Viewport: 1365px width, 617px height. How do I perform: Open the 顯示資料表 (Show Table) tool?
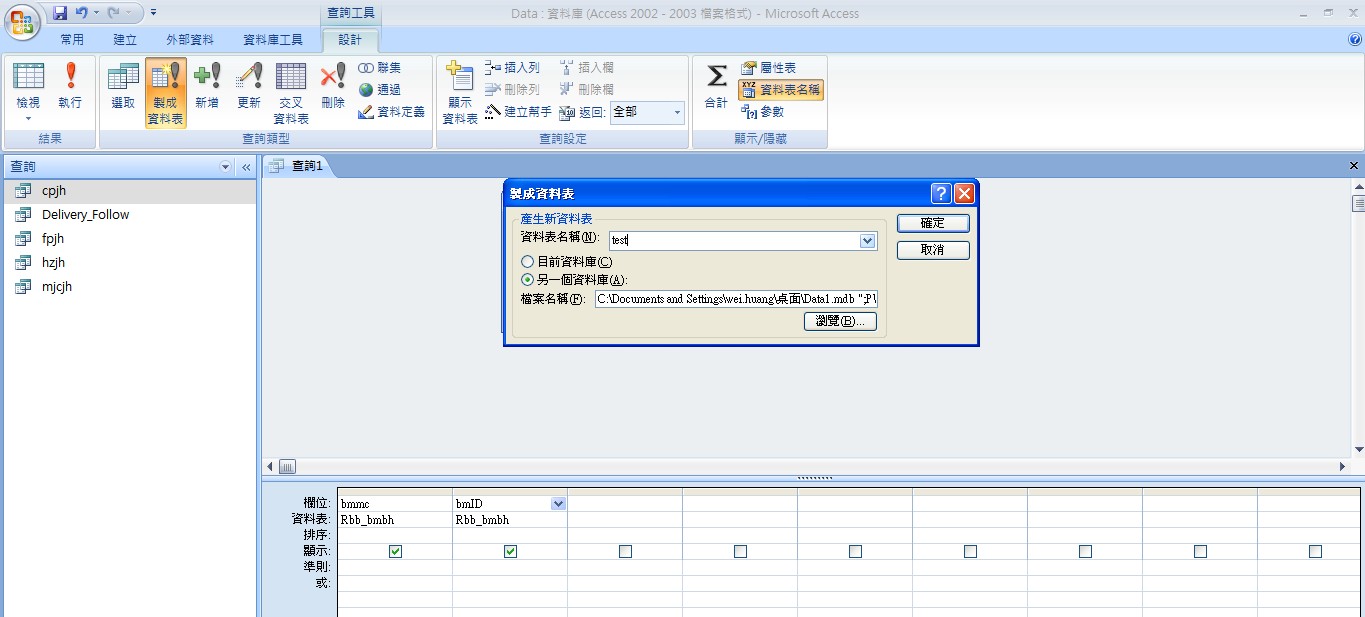coord(460,90)
